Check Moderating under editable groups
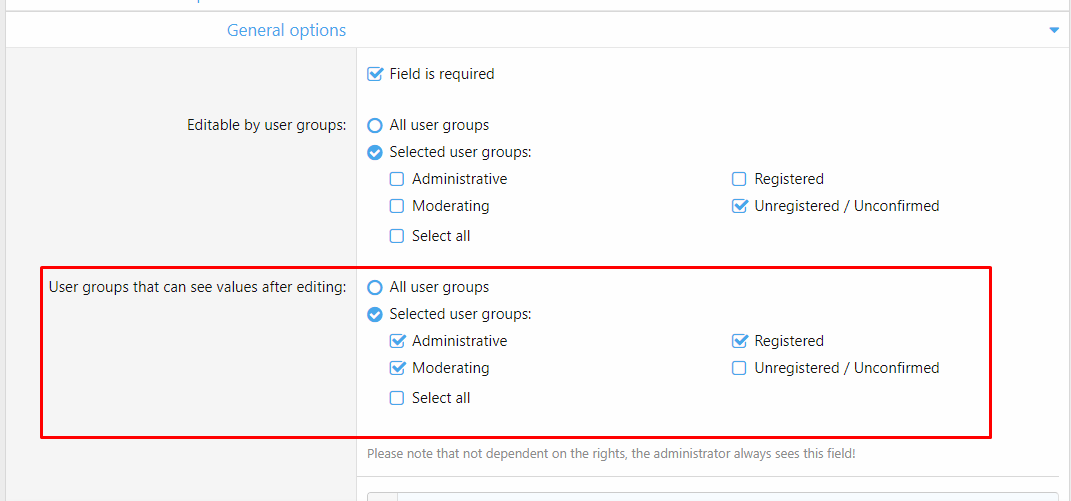The width and height of the screenshot is (1071, 501). (x=397, y=207)
